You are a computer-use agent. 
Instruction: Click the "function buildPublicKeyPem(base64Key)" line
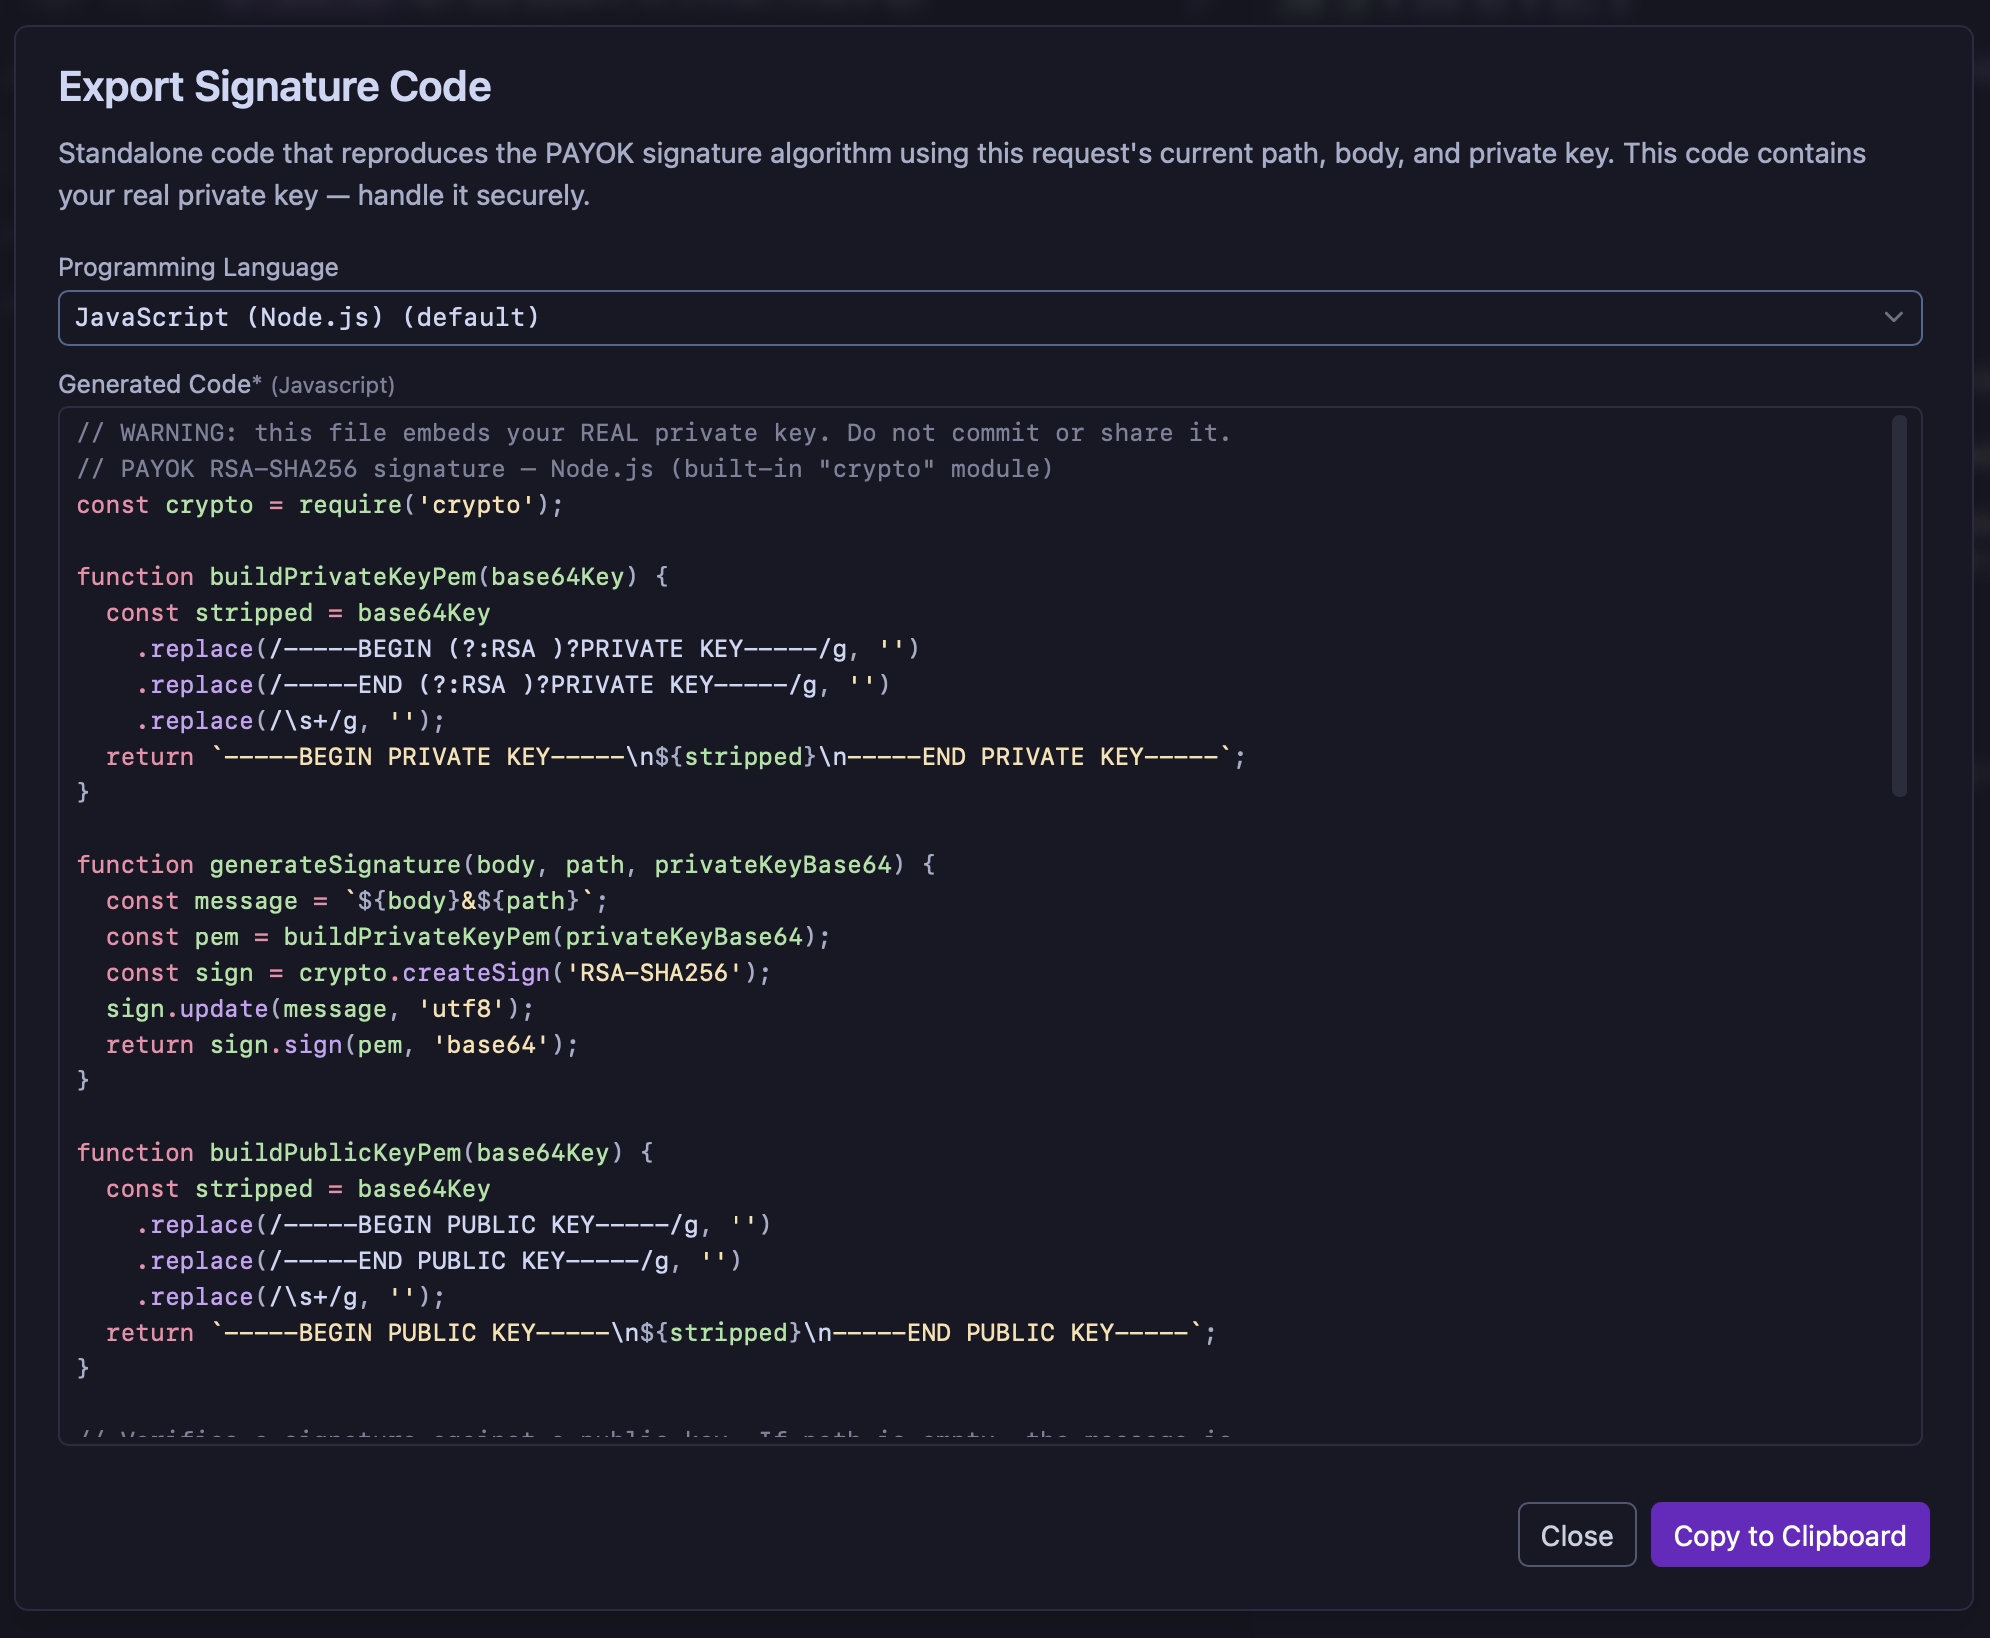(365, 1153)
